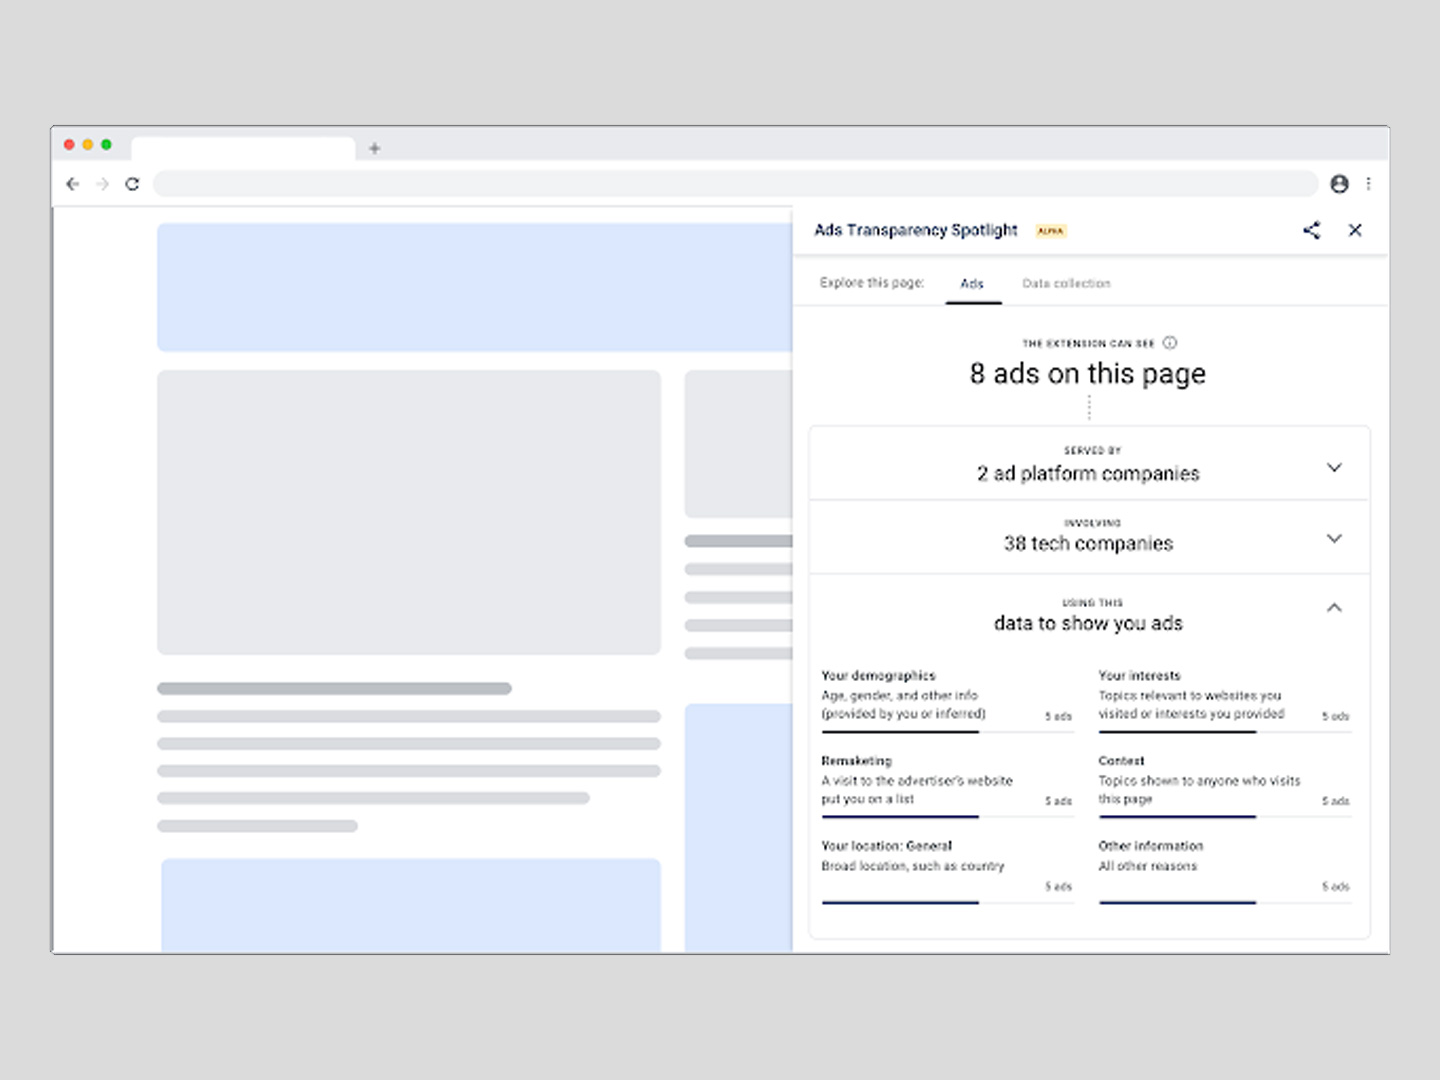Open a new tab with plus icon
This screenshot has width=1440, height=1080.
[x=375, y=148]
